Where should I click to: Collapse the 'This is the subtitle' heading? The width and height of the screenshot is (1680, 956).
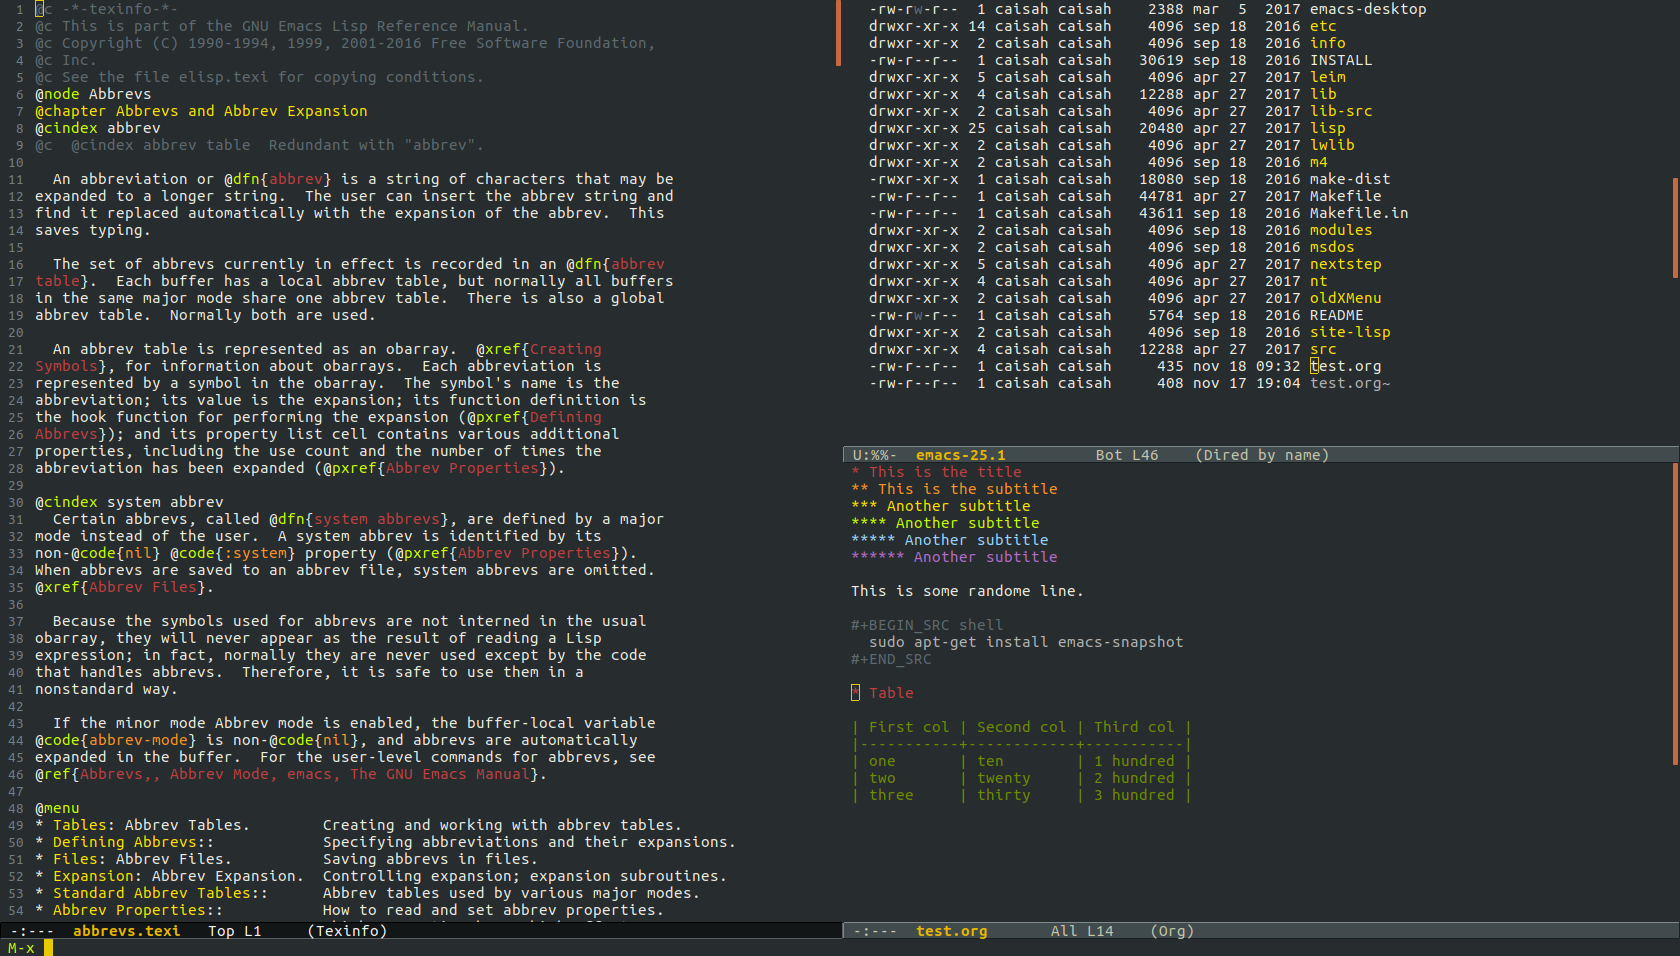954,489
